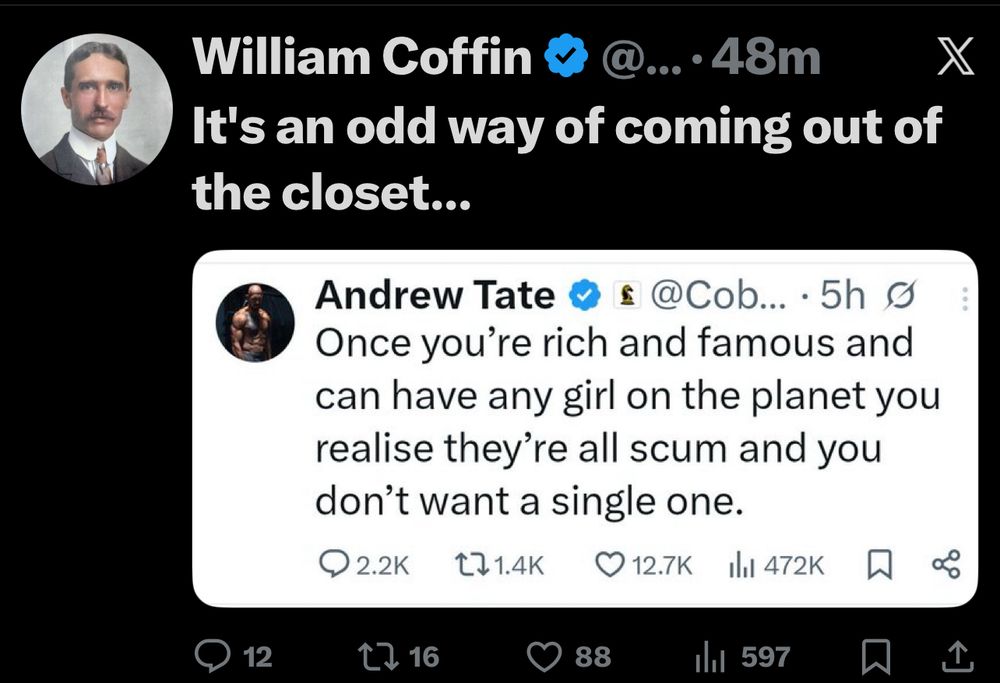The image size is (1000, 683).
Task: Click the X logo beside the 48m timestamp
Action: (x=954, y=62)
